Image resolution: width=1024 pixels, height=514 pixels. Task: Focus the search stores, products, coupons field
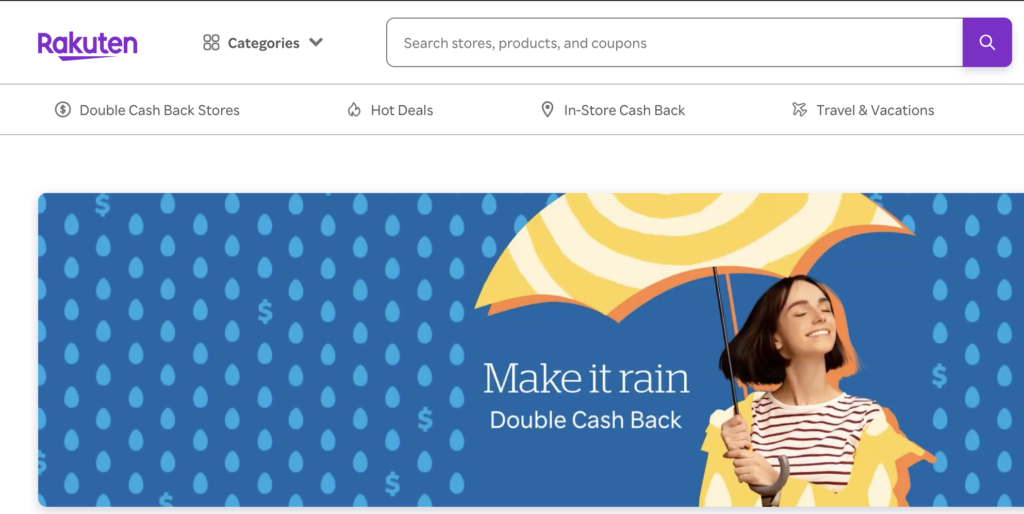pyautogui.click(x=674, y=42)
